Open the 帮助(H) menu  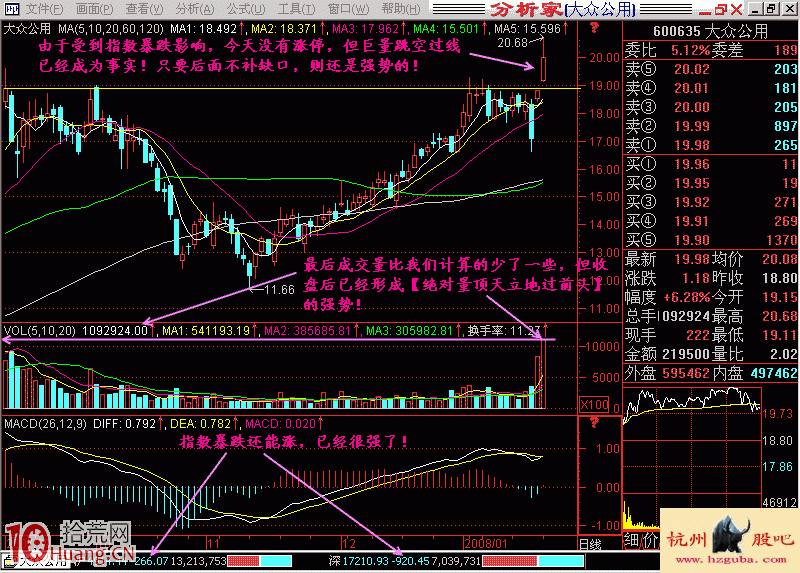pos(401,9)
